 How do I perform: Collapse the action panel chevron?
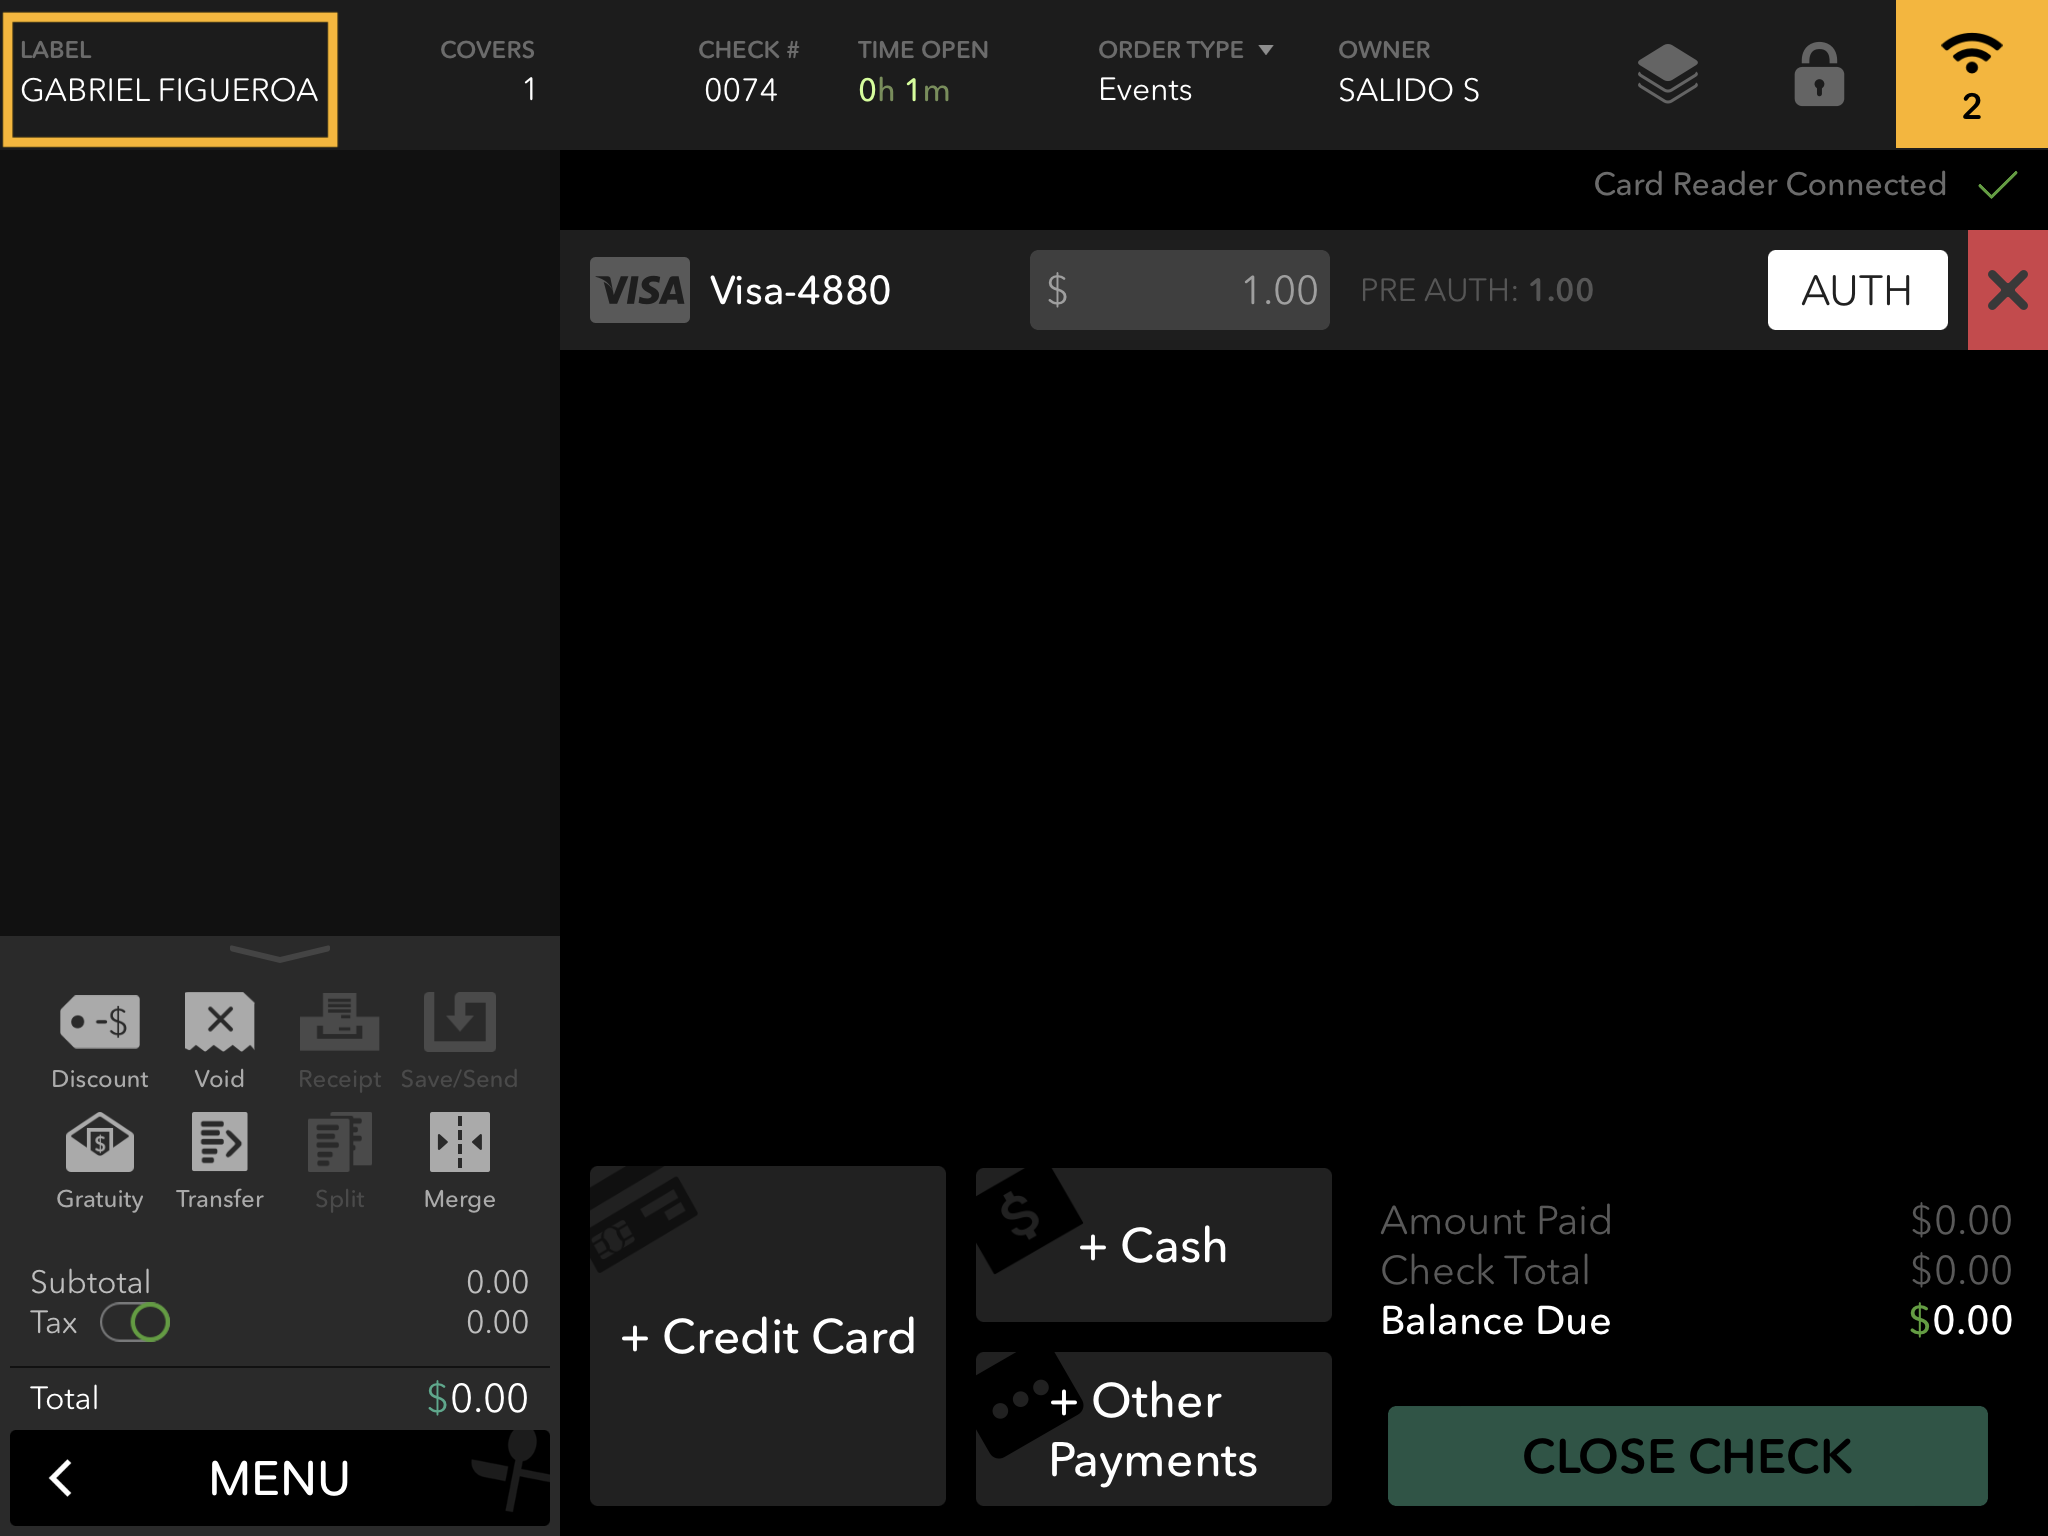click(x=280, y=953)
